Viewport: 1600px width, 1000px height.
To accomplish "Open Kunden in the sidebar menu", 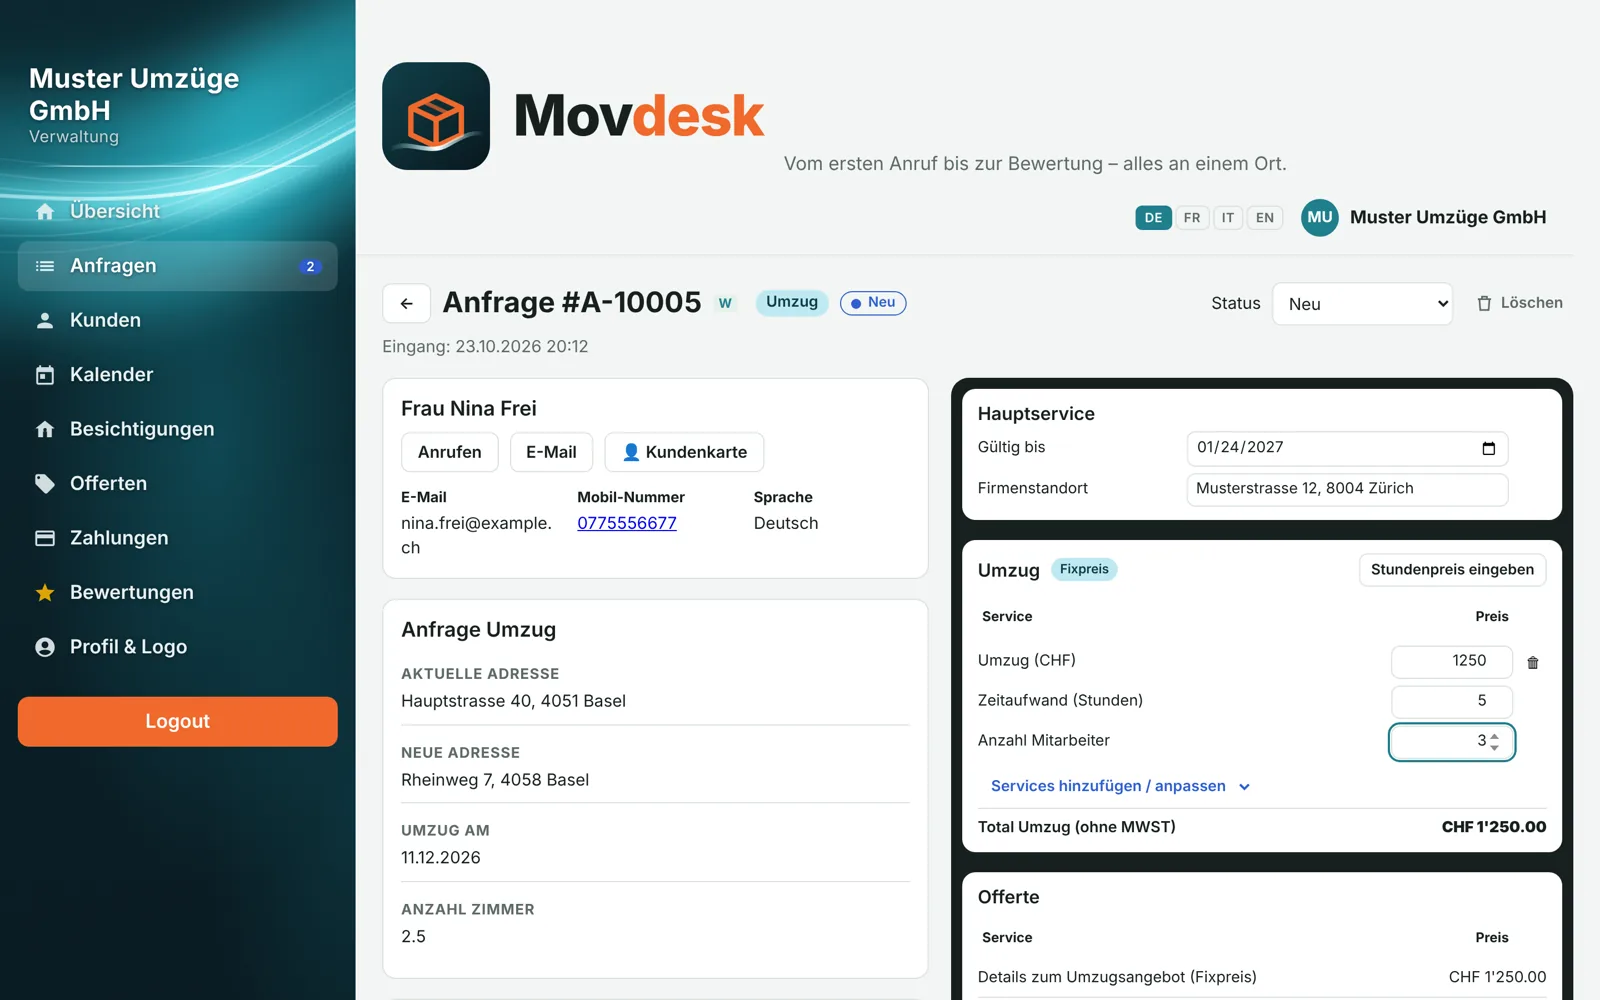I will [x=177, y=320].
